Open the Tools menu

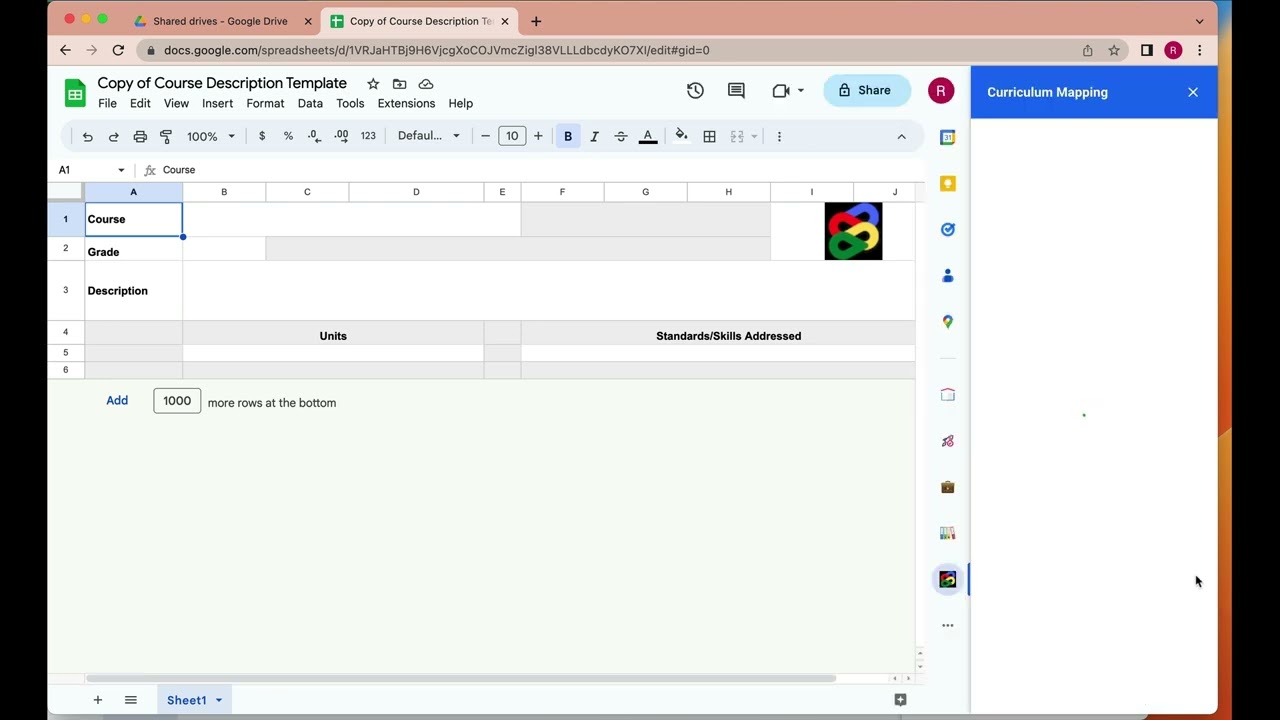[350, 103]
